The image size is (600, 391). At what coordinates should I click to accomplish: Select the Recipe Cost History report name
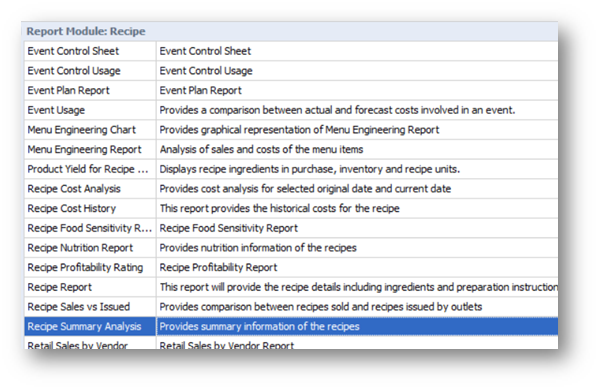(x=72, y=209)
